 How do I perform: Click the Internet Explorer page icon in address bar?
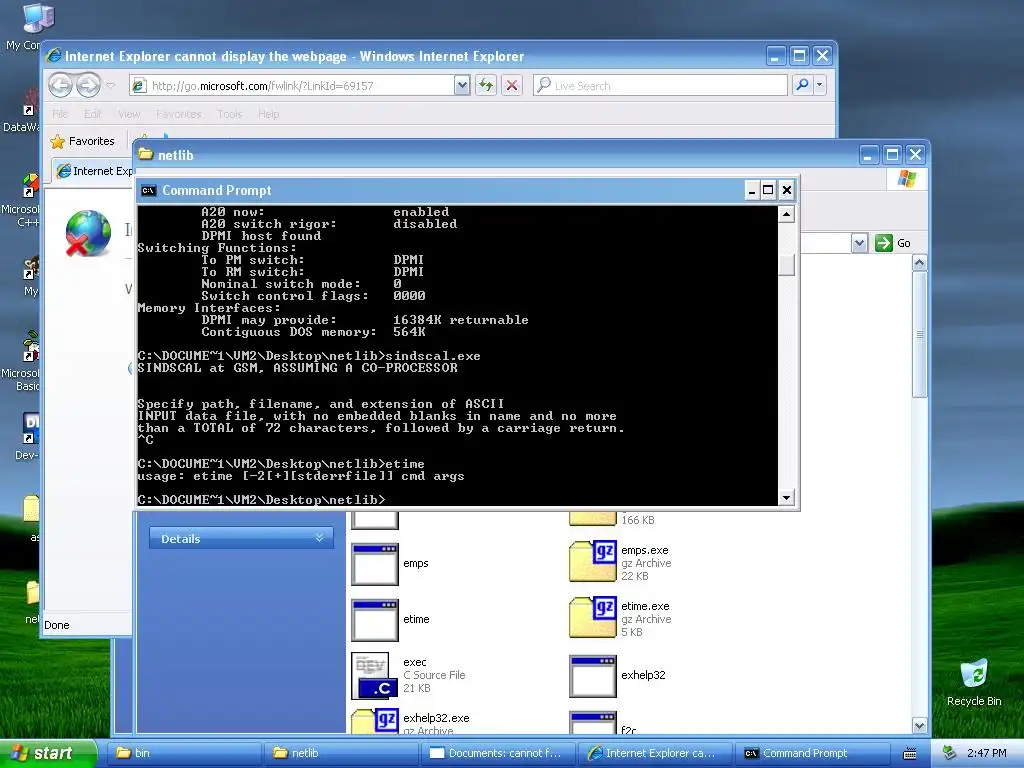click(x=138, y=86)
